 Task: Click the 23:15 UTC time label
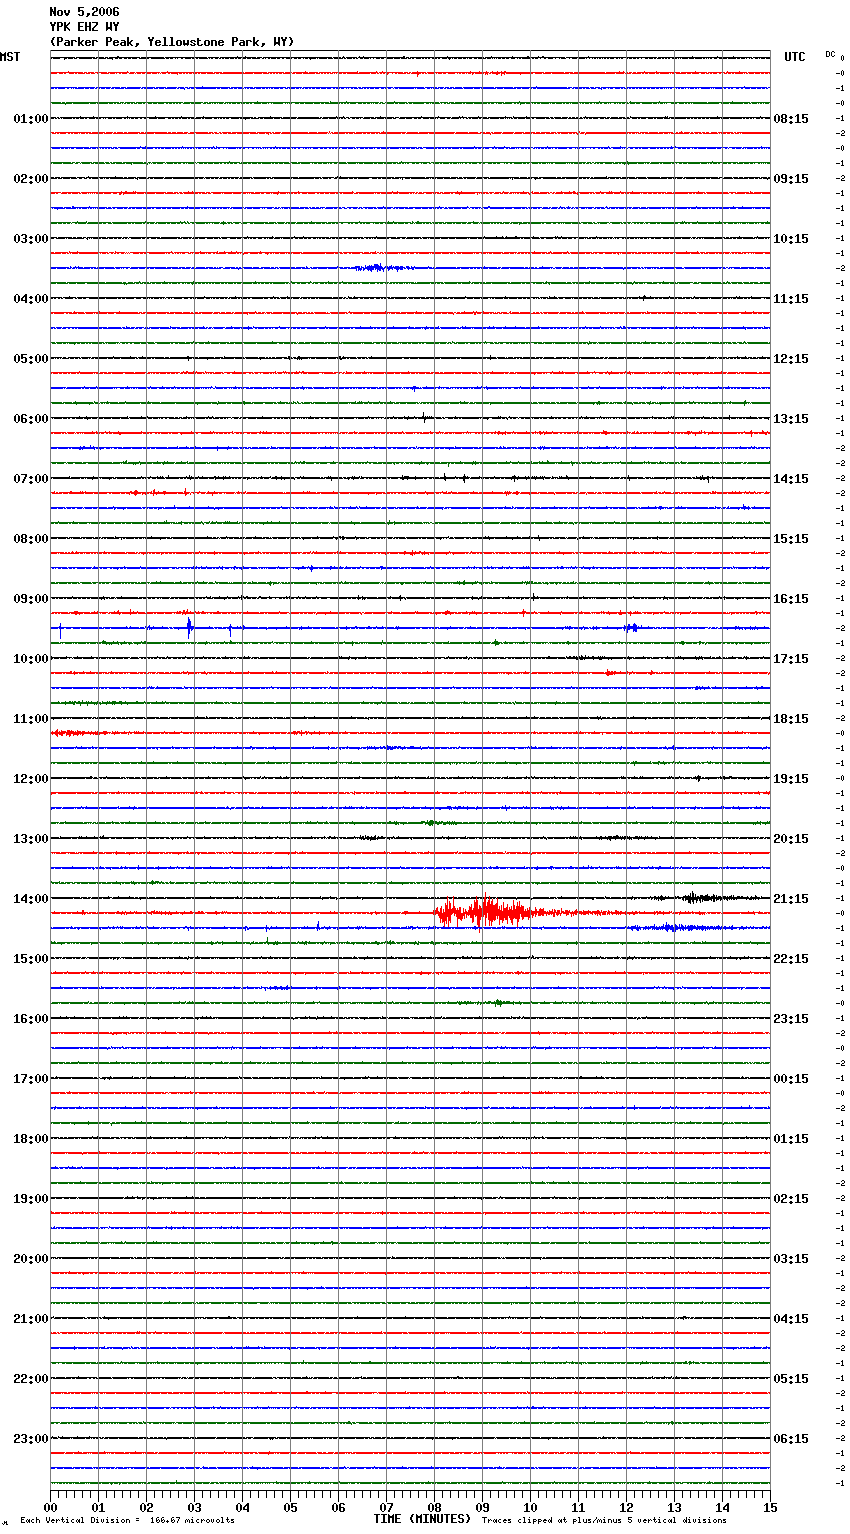pos(791,1019)
